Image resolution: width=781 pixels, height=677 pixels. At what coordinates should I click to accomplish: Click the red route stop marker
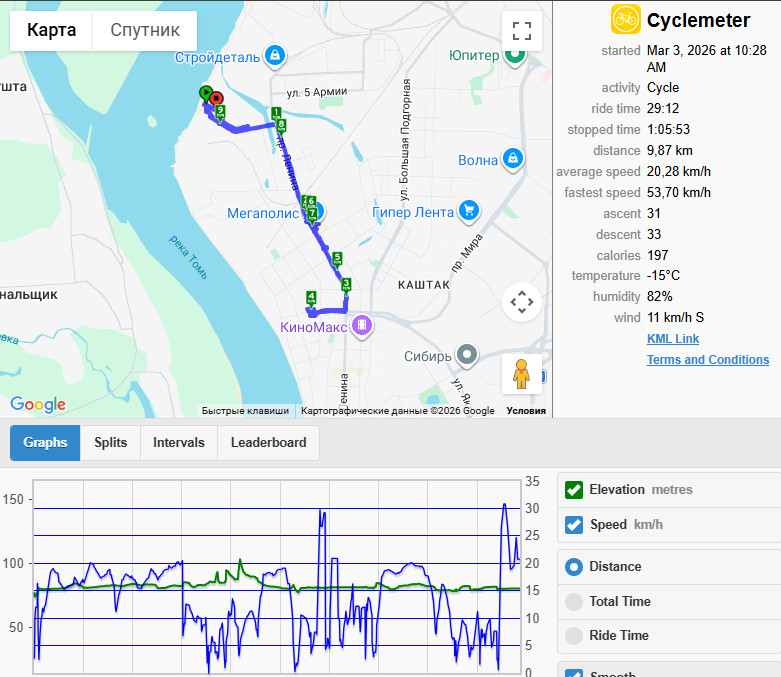(217, 98)
